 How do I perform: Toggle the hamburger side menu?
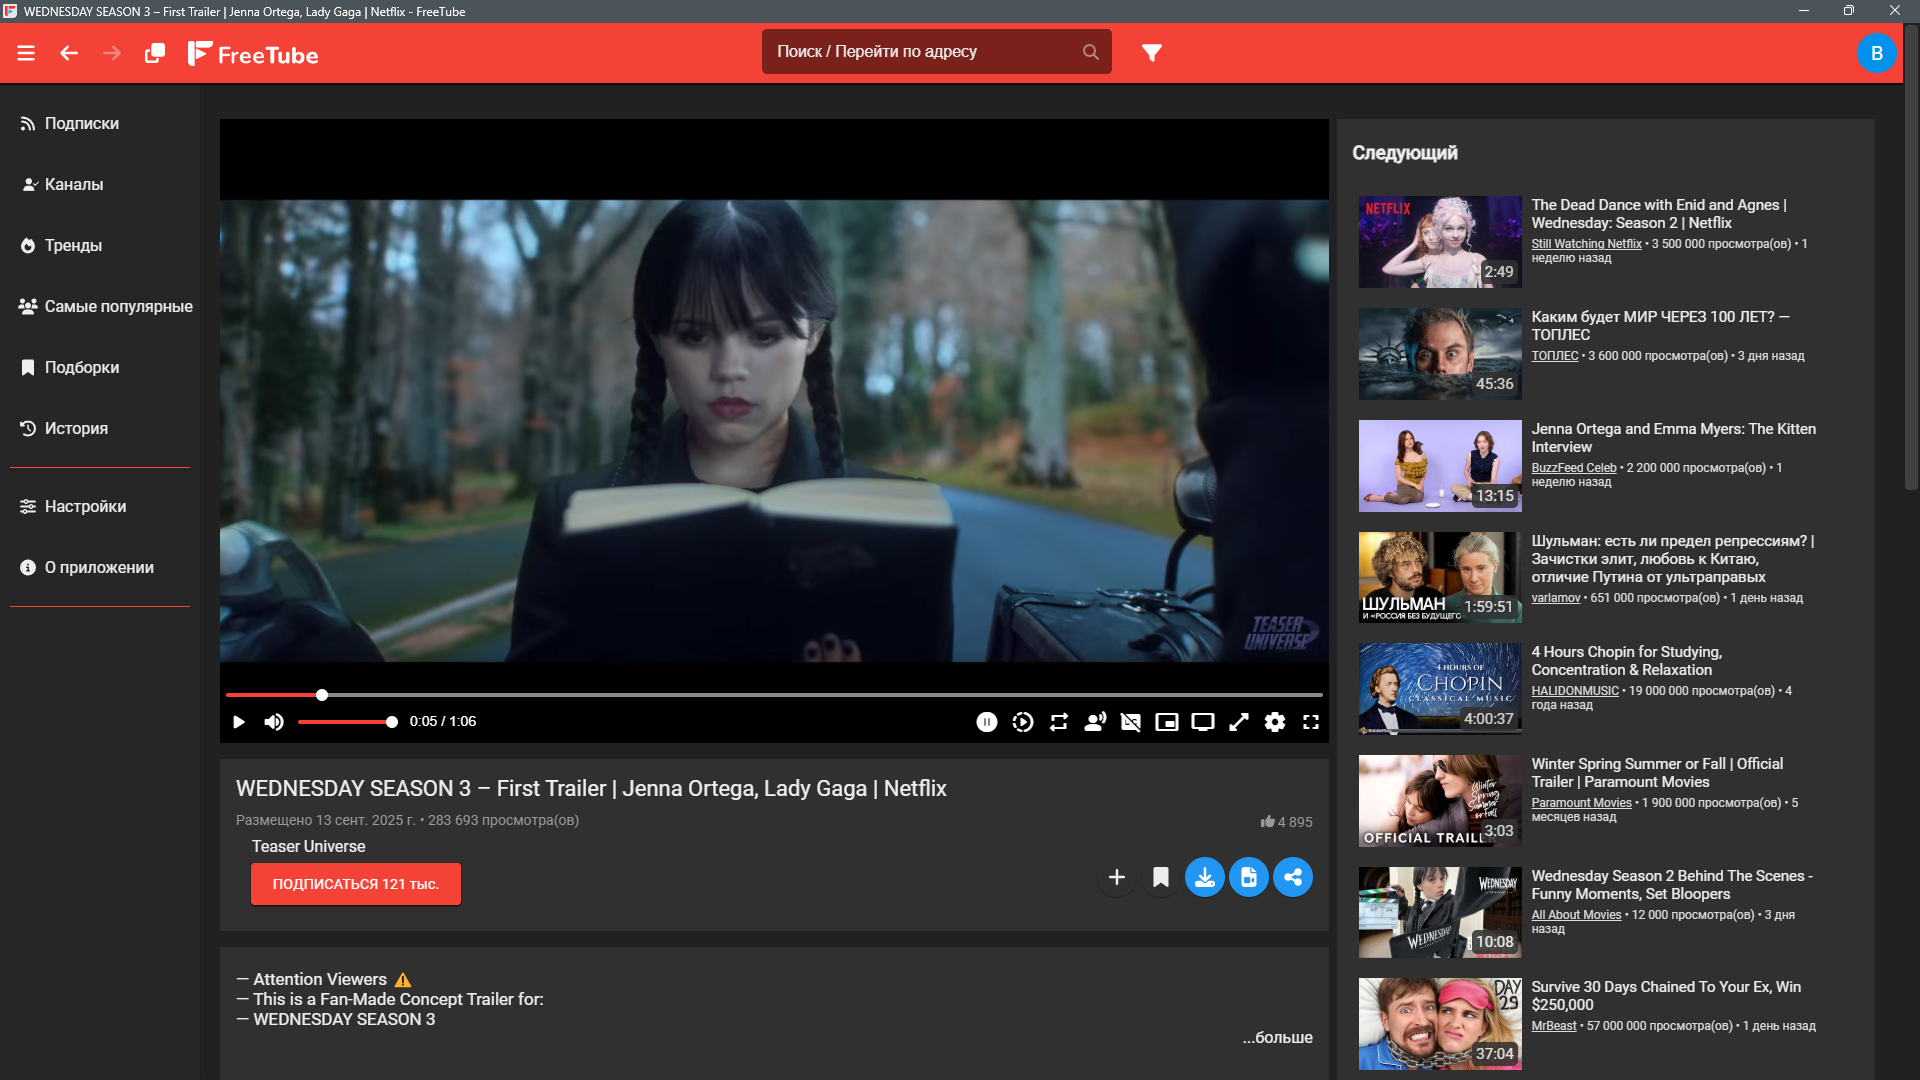[x=26, y=53]
